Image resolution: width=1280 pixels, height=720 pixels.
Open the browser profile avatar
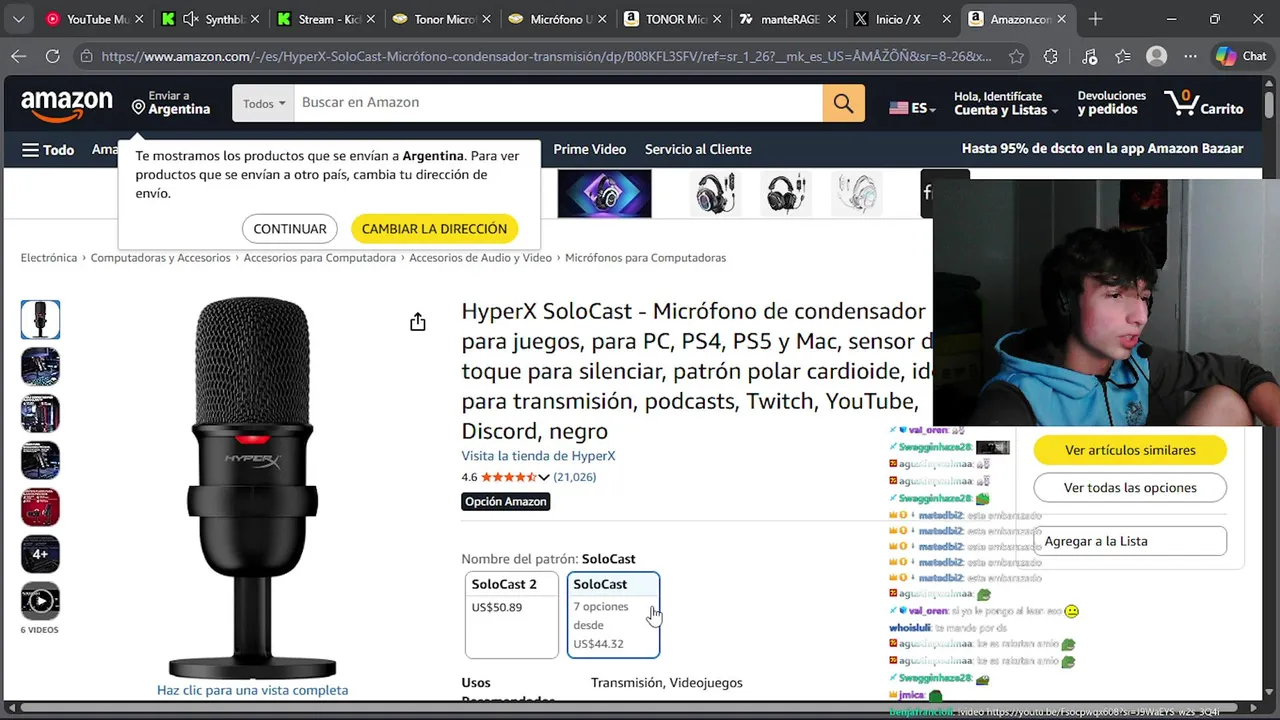point(1157,57)
